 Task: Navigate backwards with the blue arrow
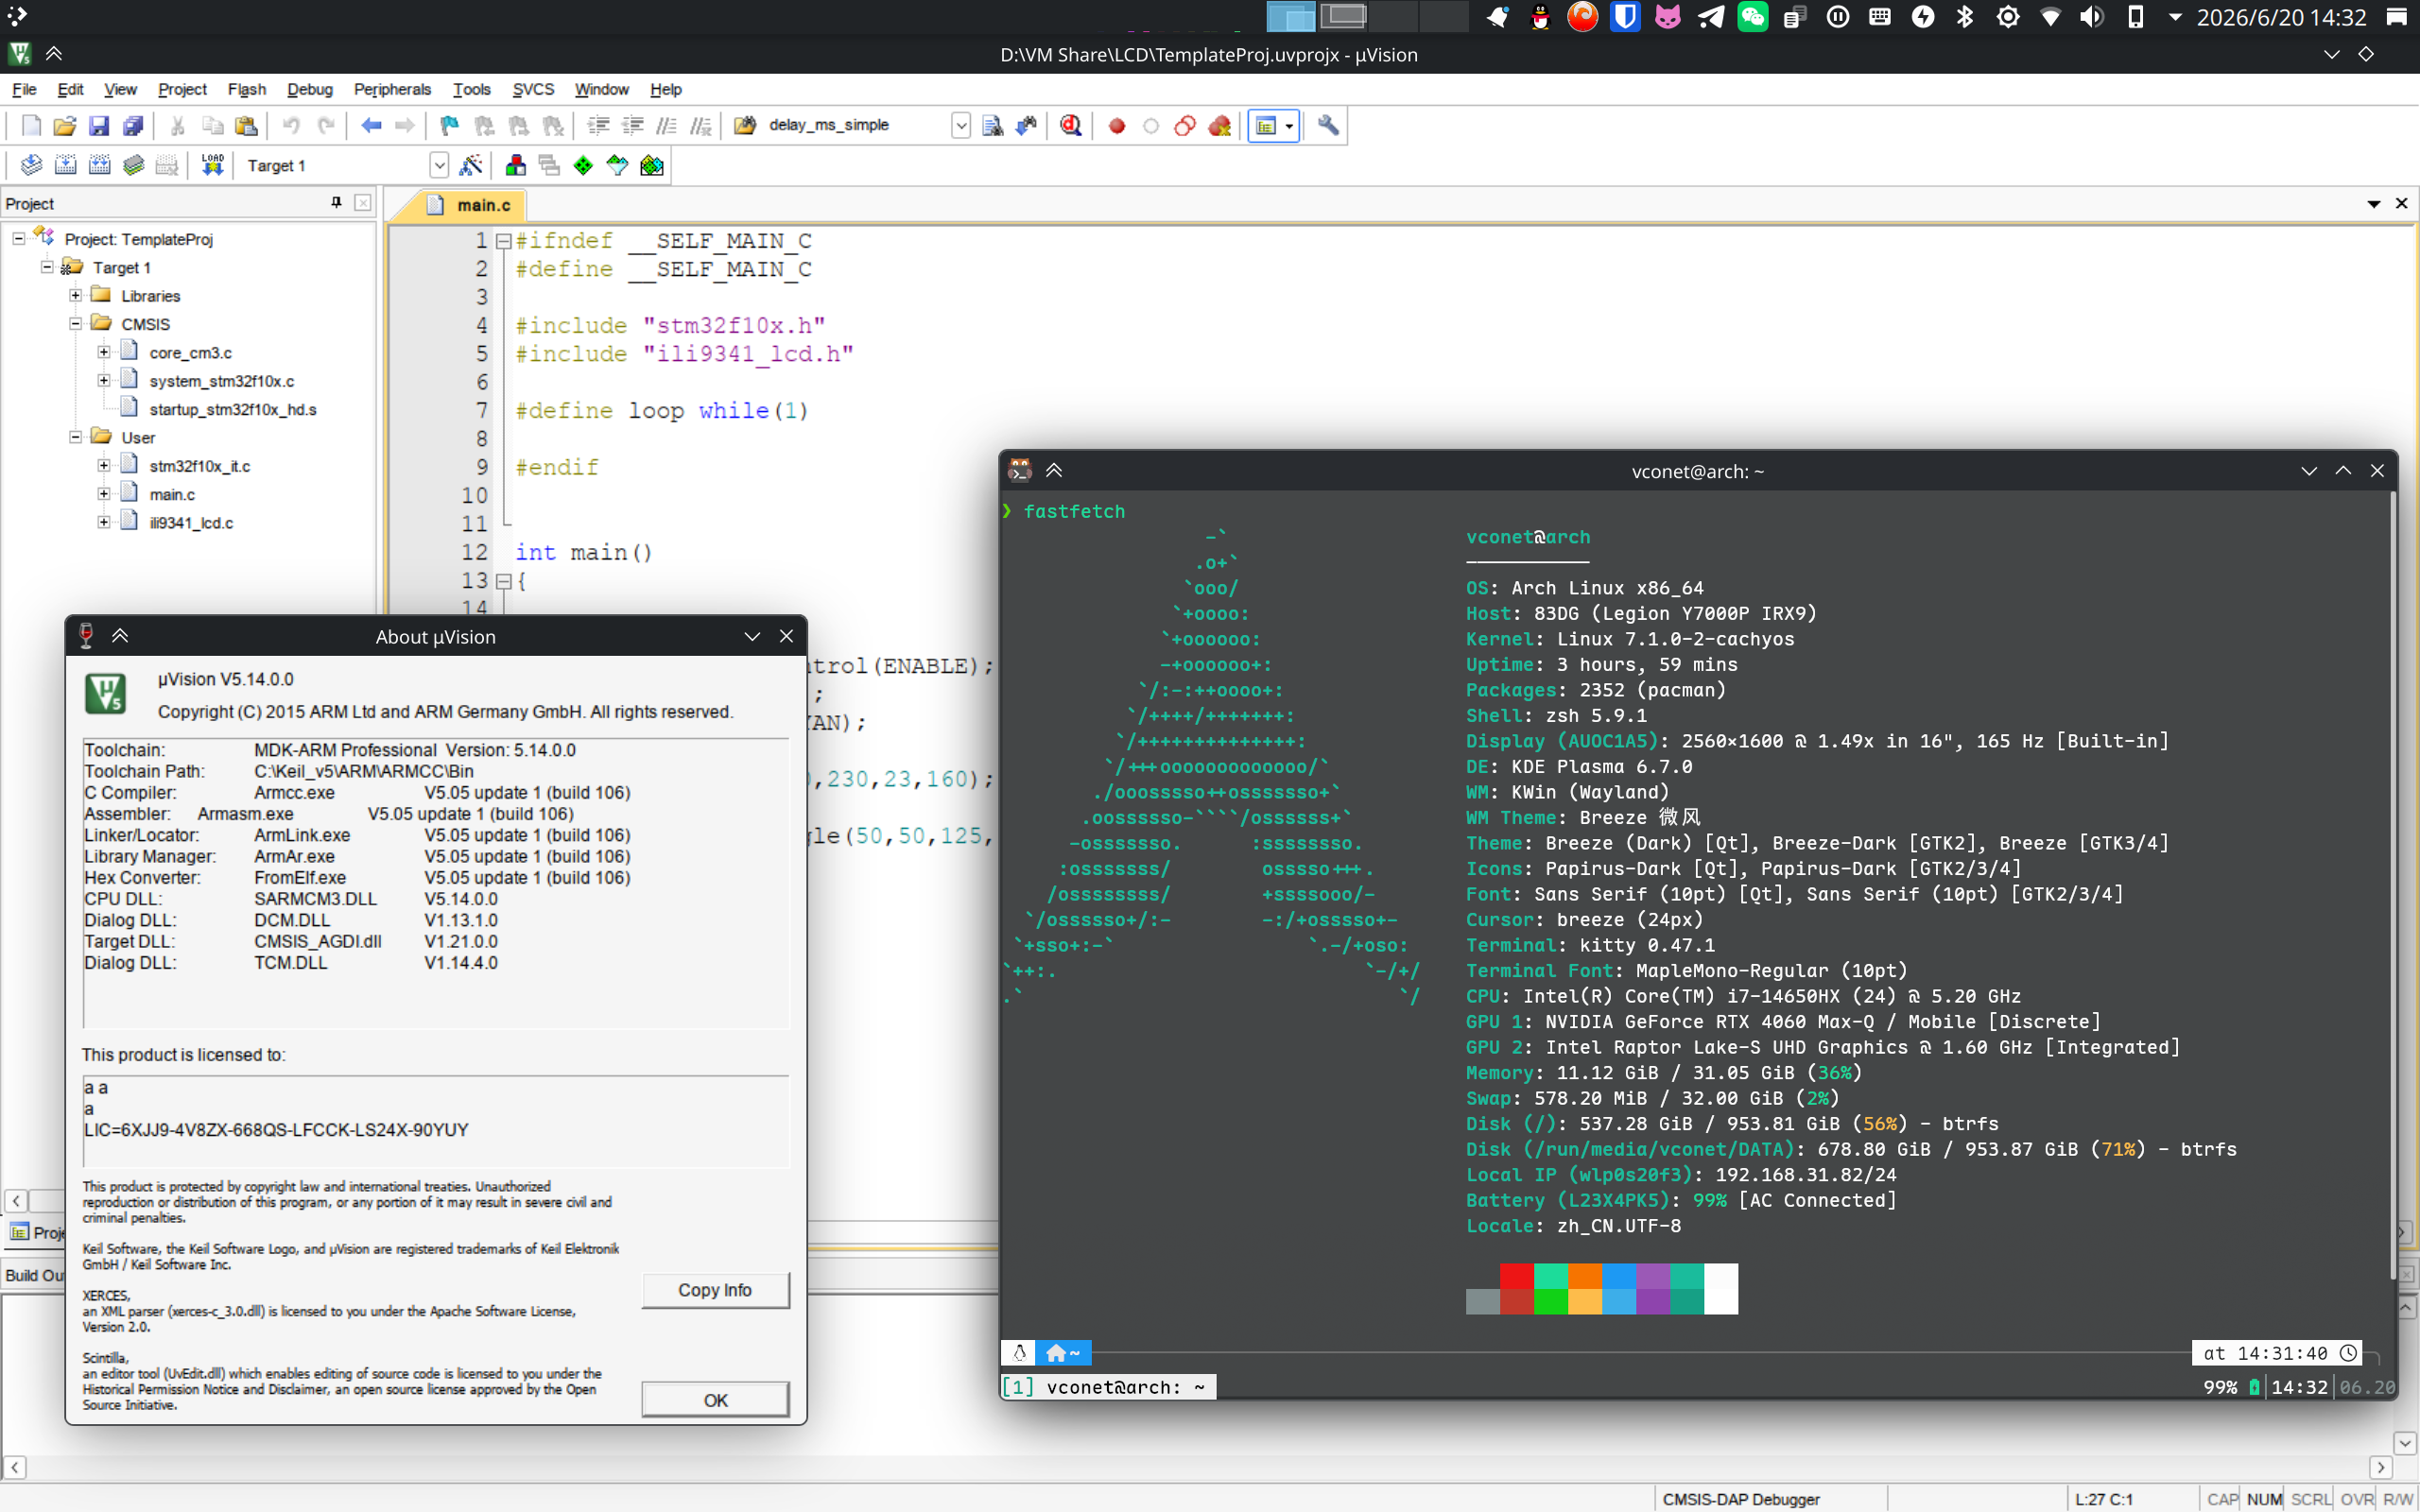(x=371, y=125)
